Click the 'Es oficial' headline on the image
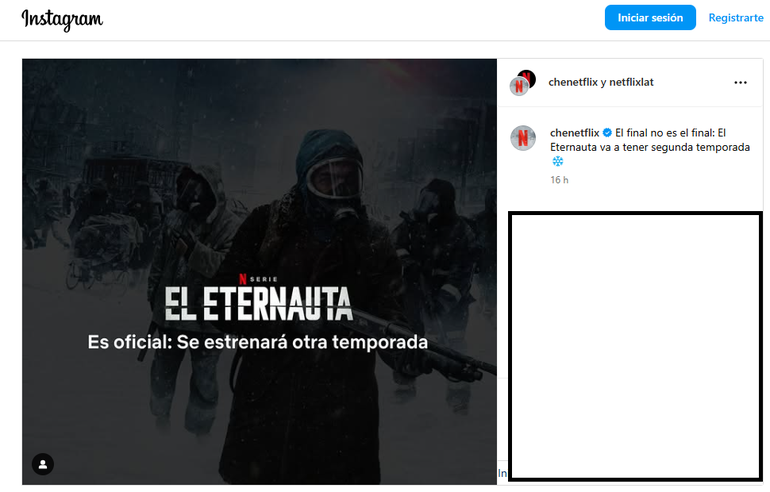The image size is (770, 492). 258,342
